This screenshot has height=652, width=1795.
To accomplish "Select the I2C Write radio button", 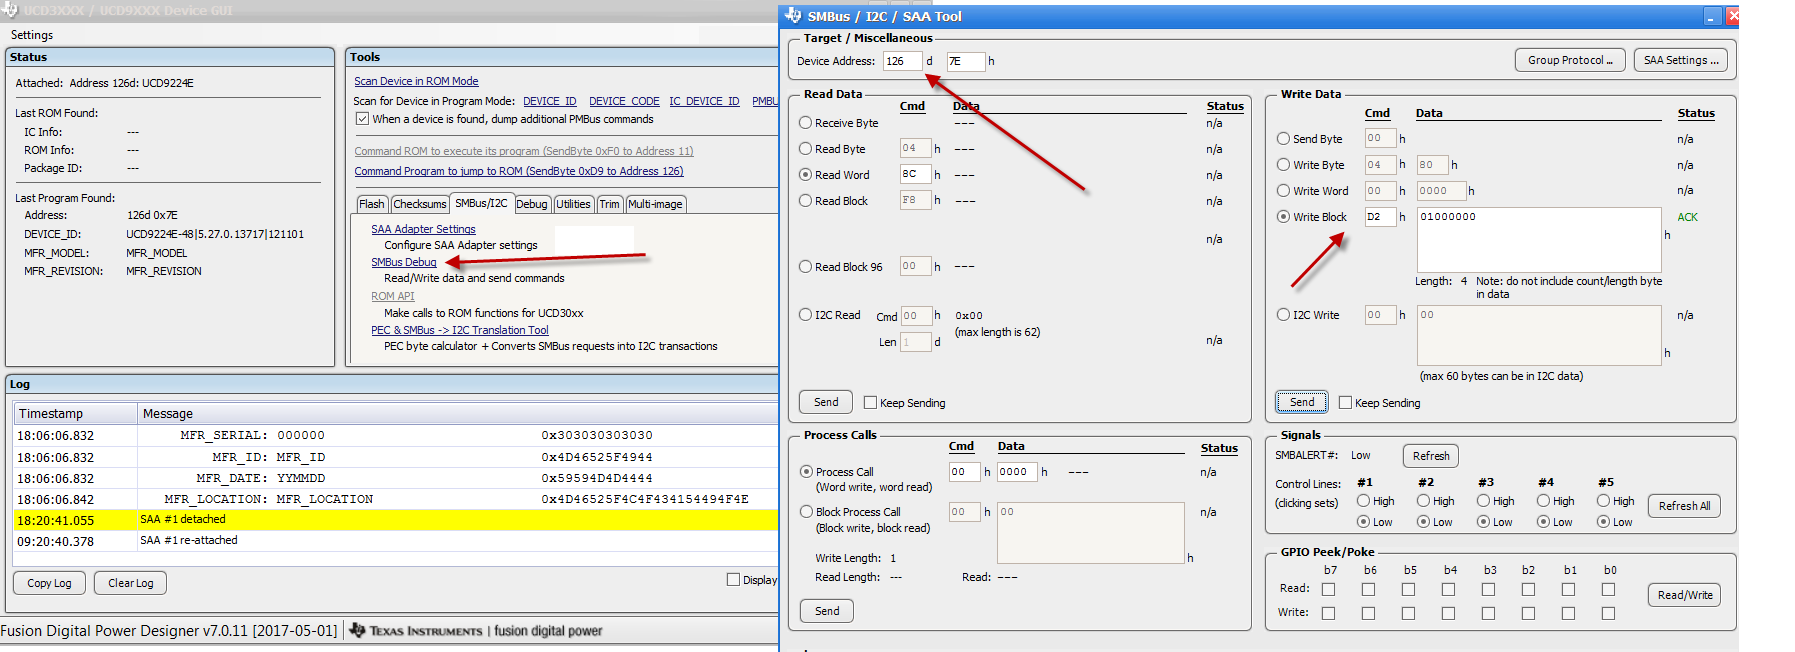I will (x=1283, y=315).
